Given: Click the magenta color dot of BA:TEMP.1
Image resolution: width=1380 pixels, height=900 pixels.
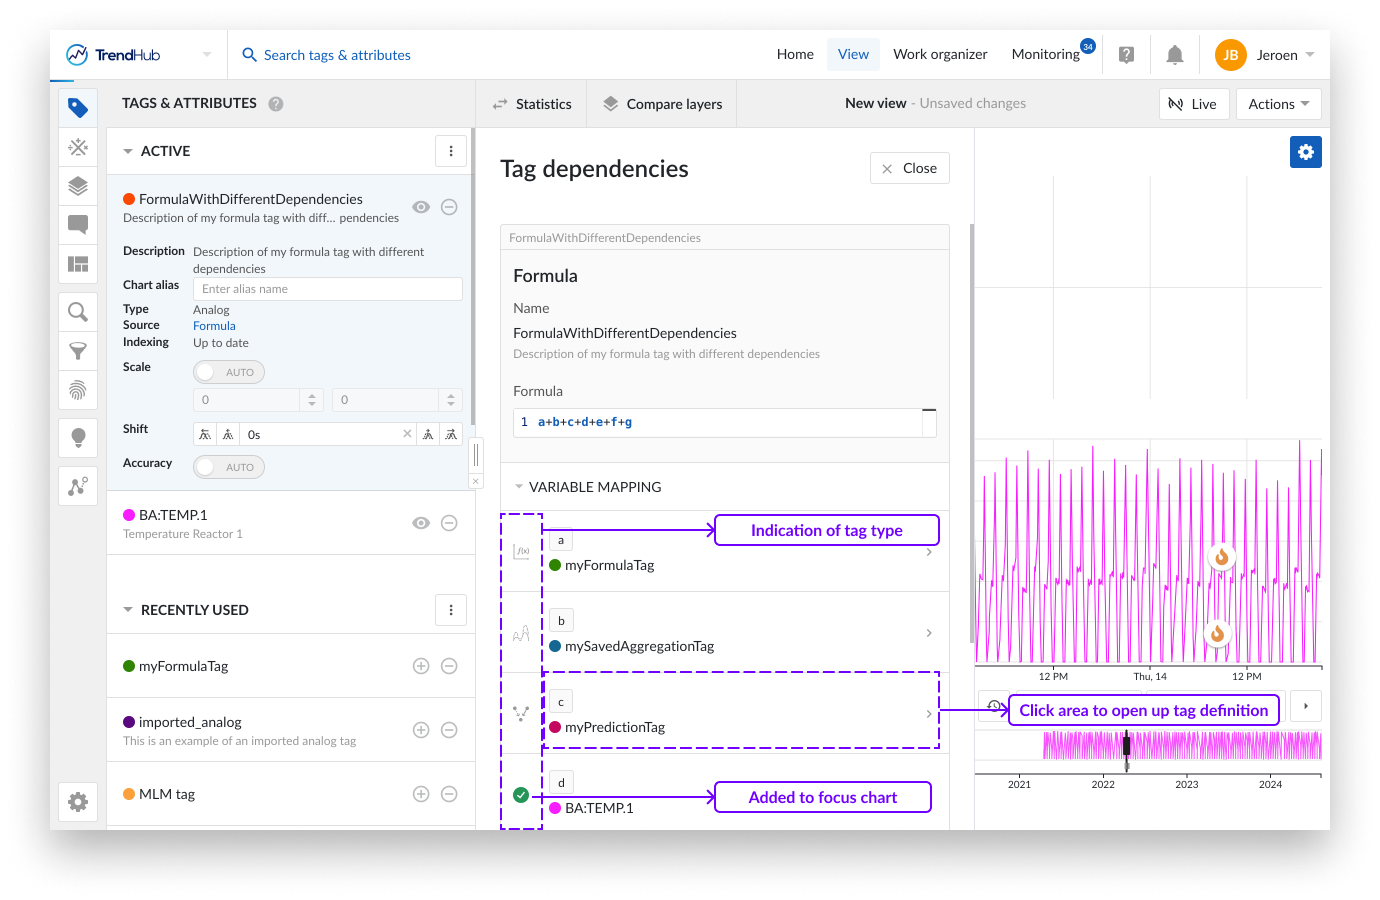Looking at the screenshot, I should click(129, 515).
